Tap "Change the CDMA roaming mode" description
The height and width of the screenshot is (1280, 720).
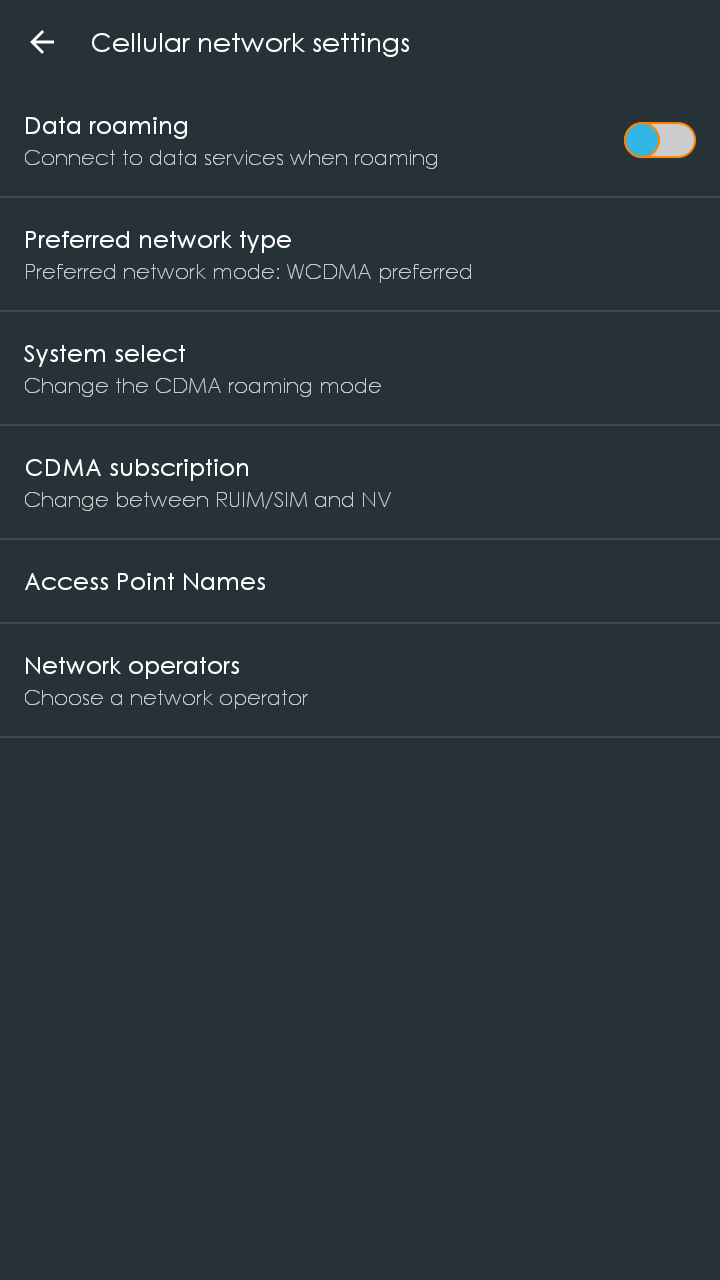pos(203,386)
